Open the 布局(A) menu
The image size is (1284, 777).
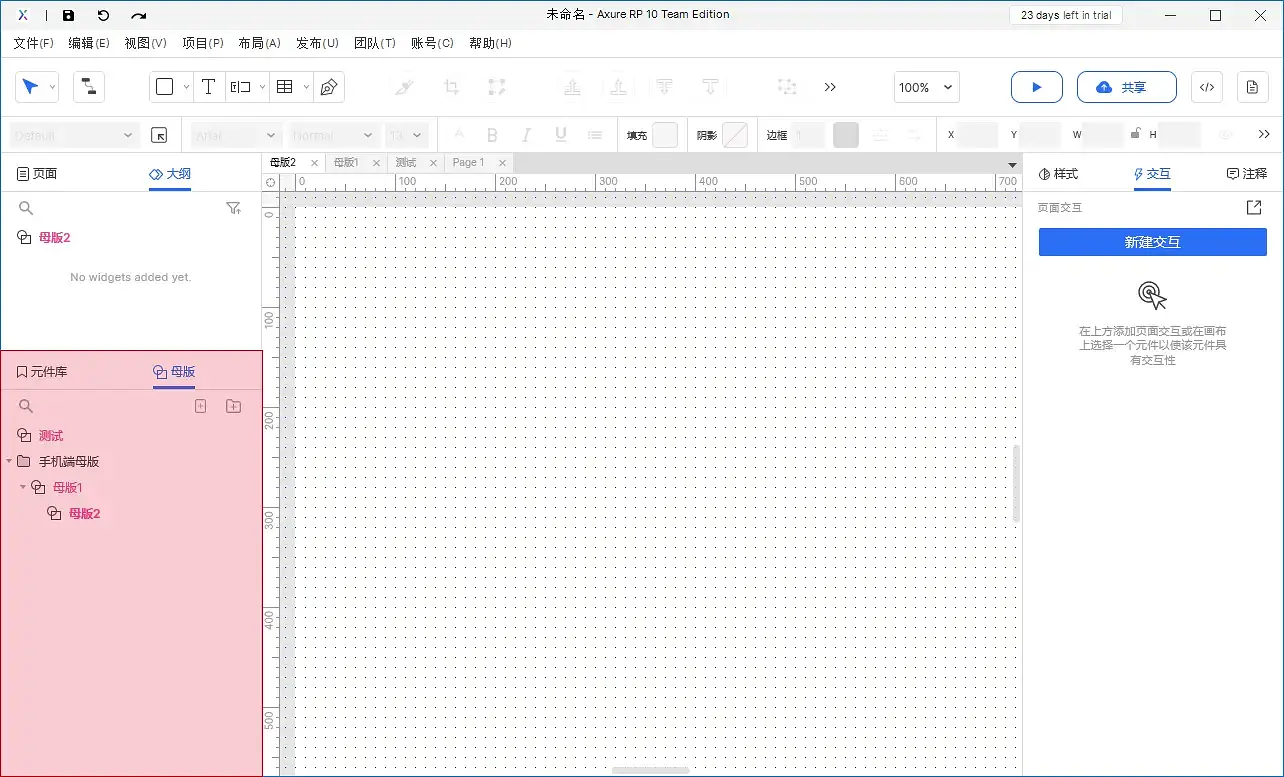click(259, 43)
